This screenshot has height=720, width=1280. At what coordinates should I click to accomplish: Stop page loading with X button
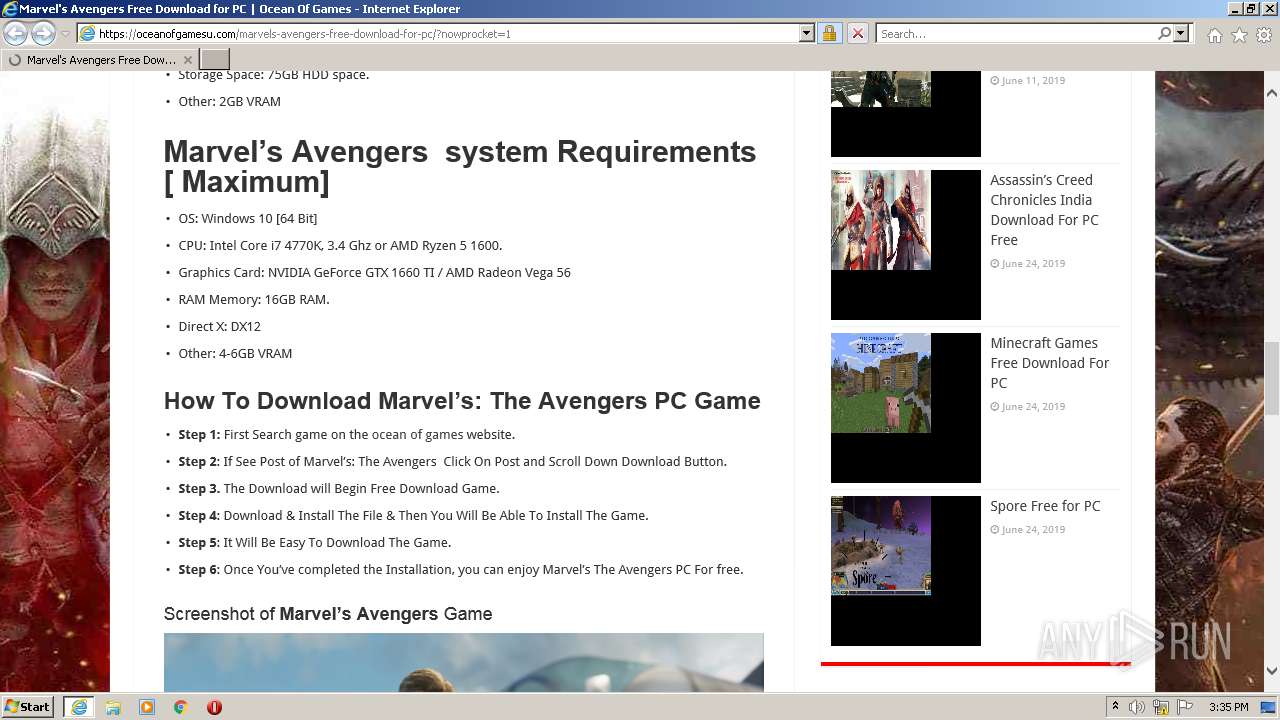(857, 33)
